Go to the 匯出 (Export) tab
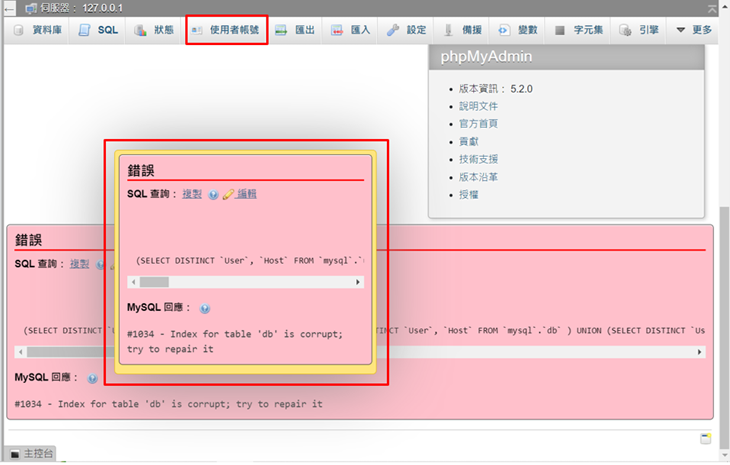The image size is (730, 465). tap(296, 30)
